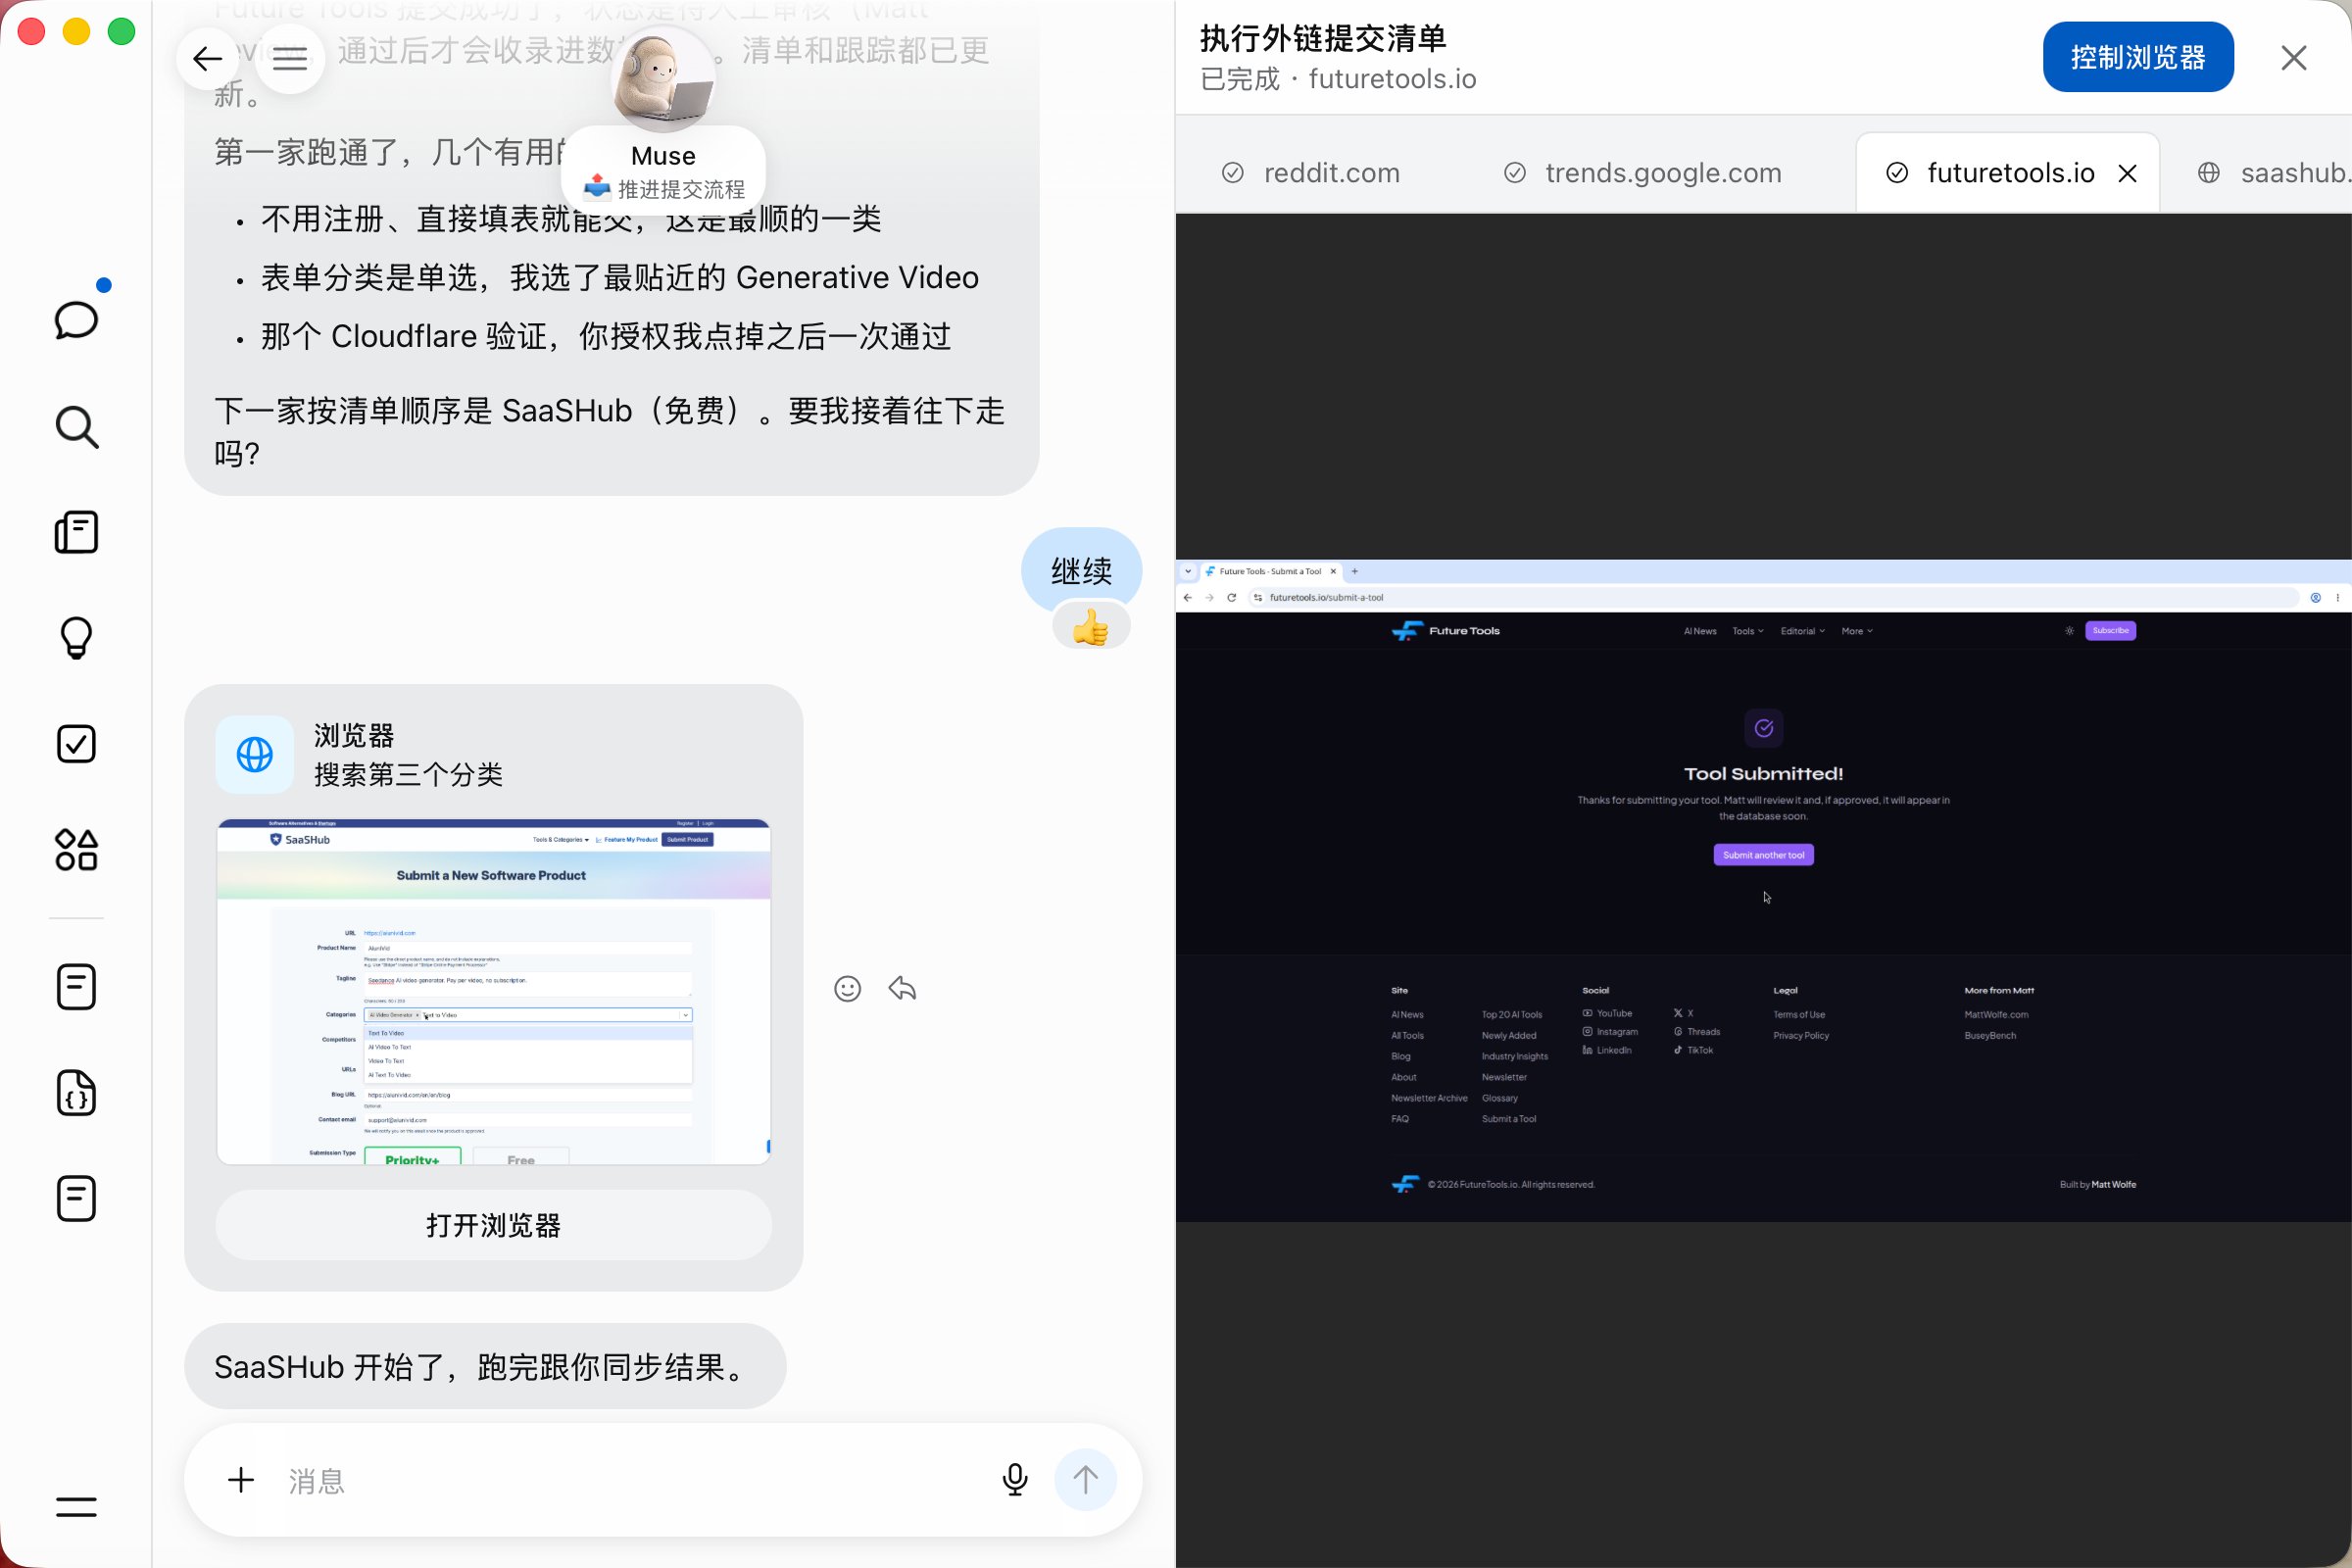Expand the More dropdown in nav
The width and height of the screenshot is (2352, 1568).
click(x=1857, y=631)
